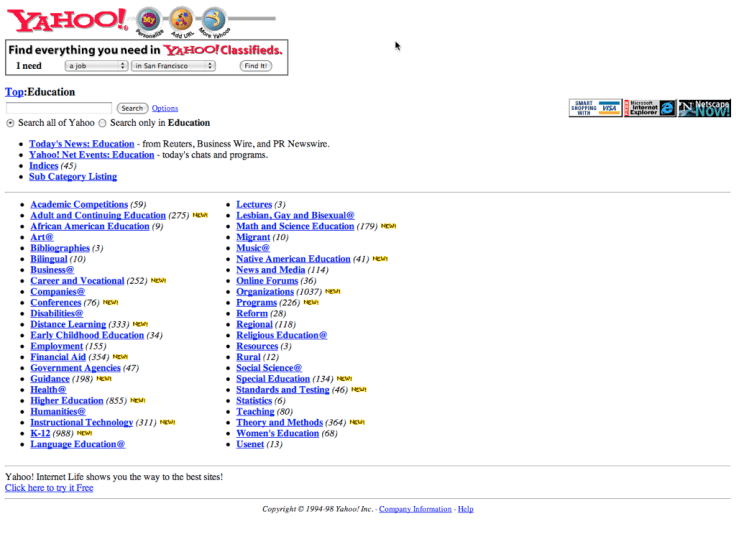Image resolution: width=736 pixels, height=552 pixels.
Task: Open Early Childhood Education category
Action: (x=87, y=335)
